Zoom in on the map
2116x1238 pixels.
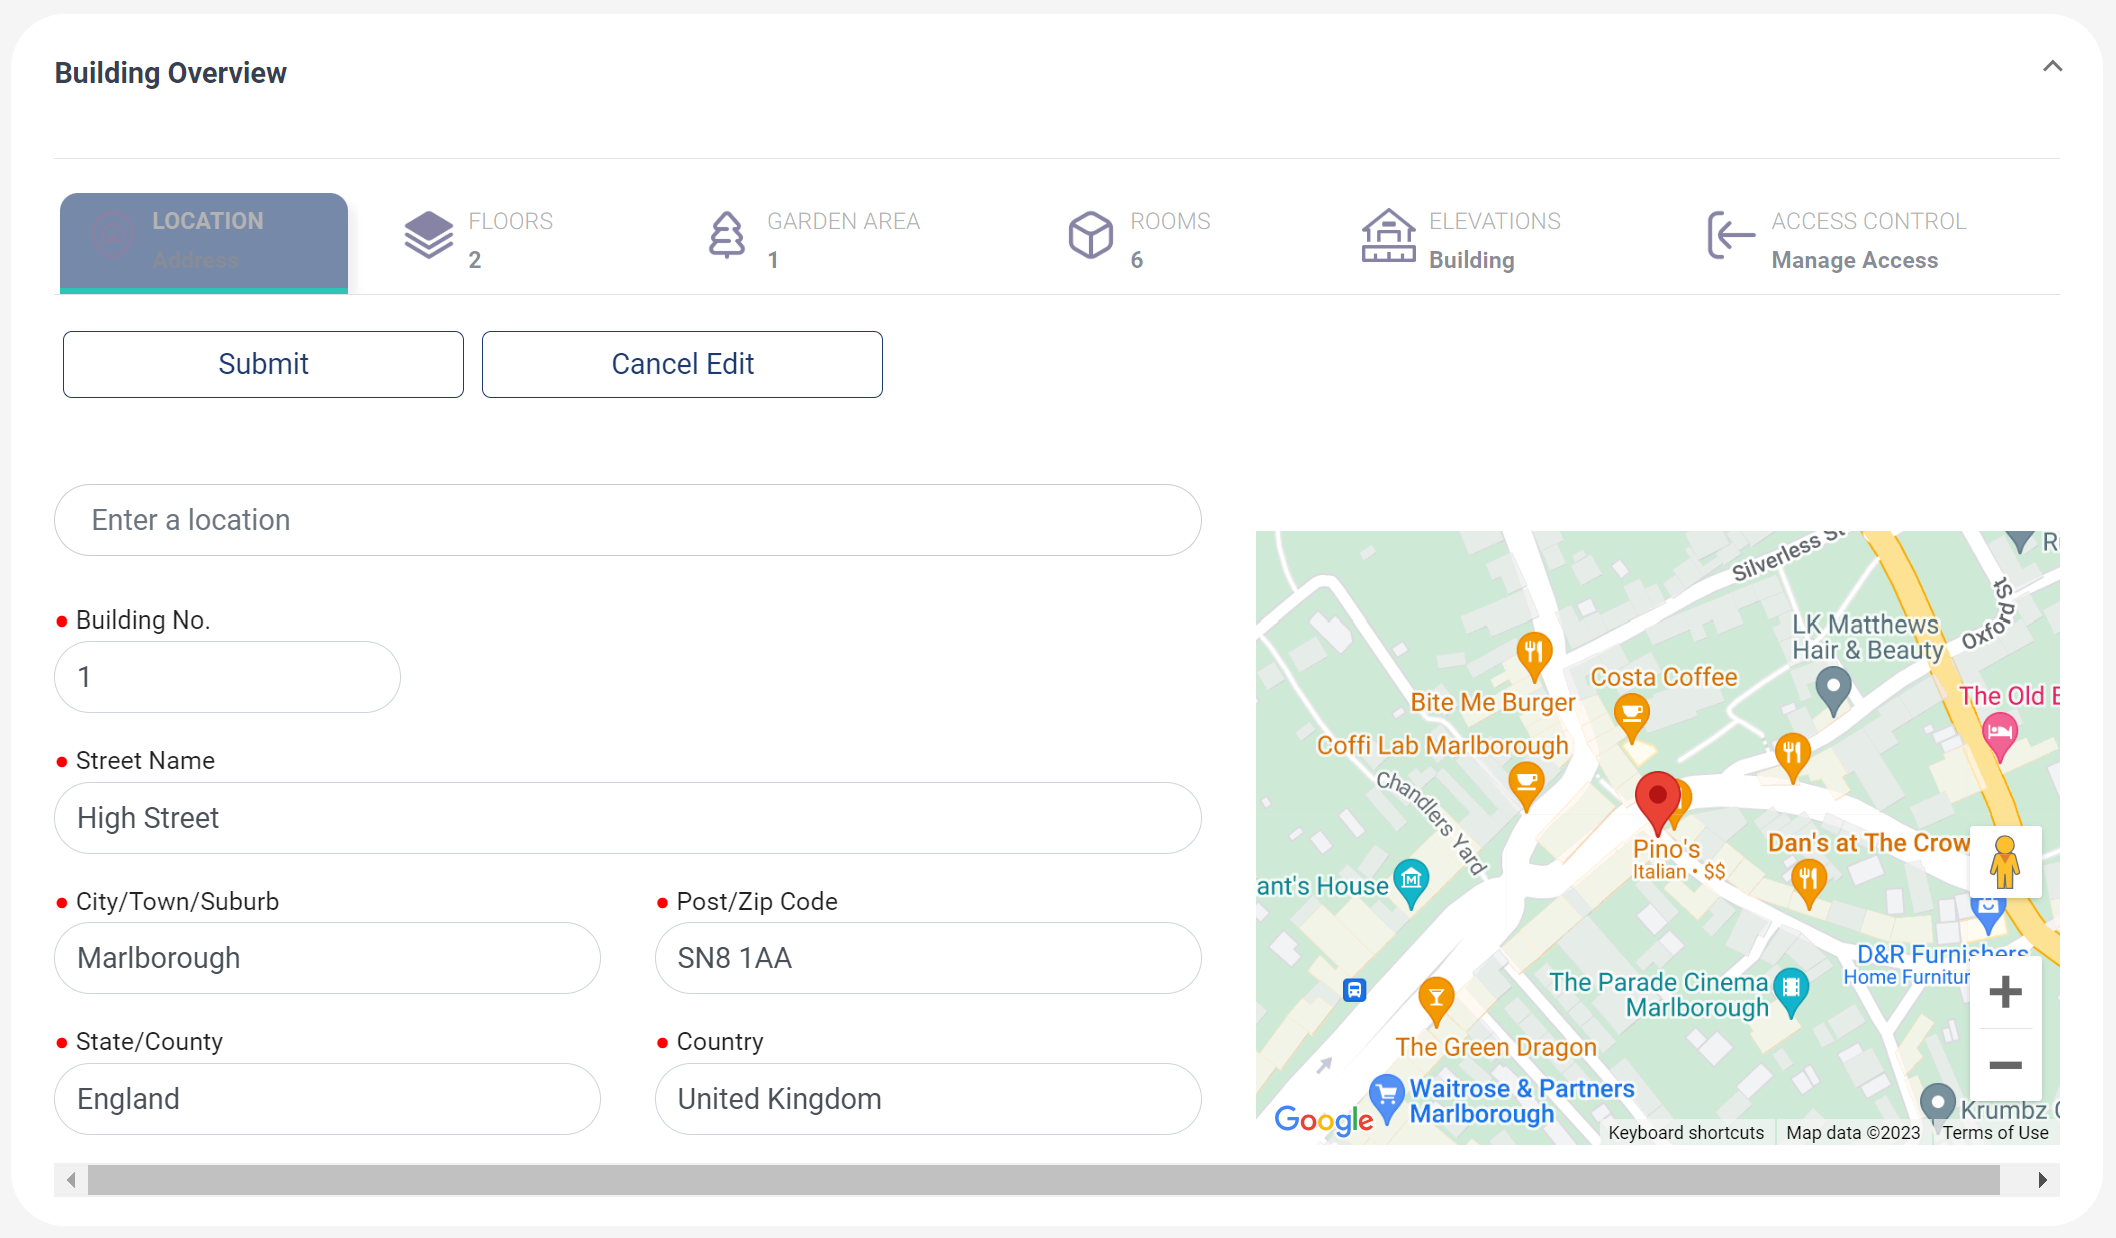(x=2005, y=992)
